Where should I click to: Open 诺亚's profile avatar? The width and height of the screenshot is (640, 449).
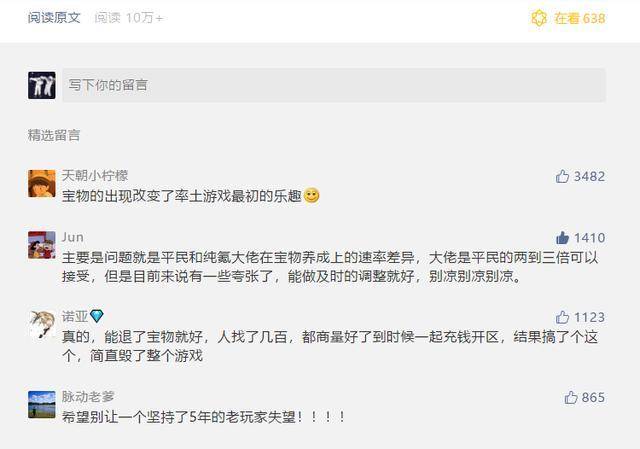pyautogui.click(x=42, y=324)
